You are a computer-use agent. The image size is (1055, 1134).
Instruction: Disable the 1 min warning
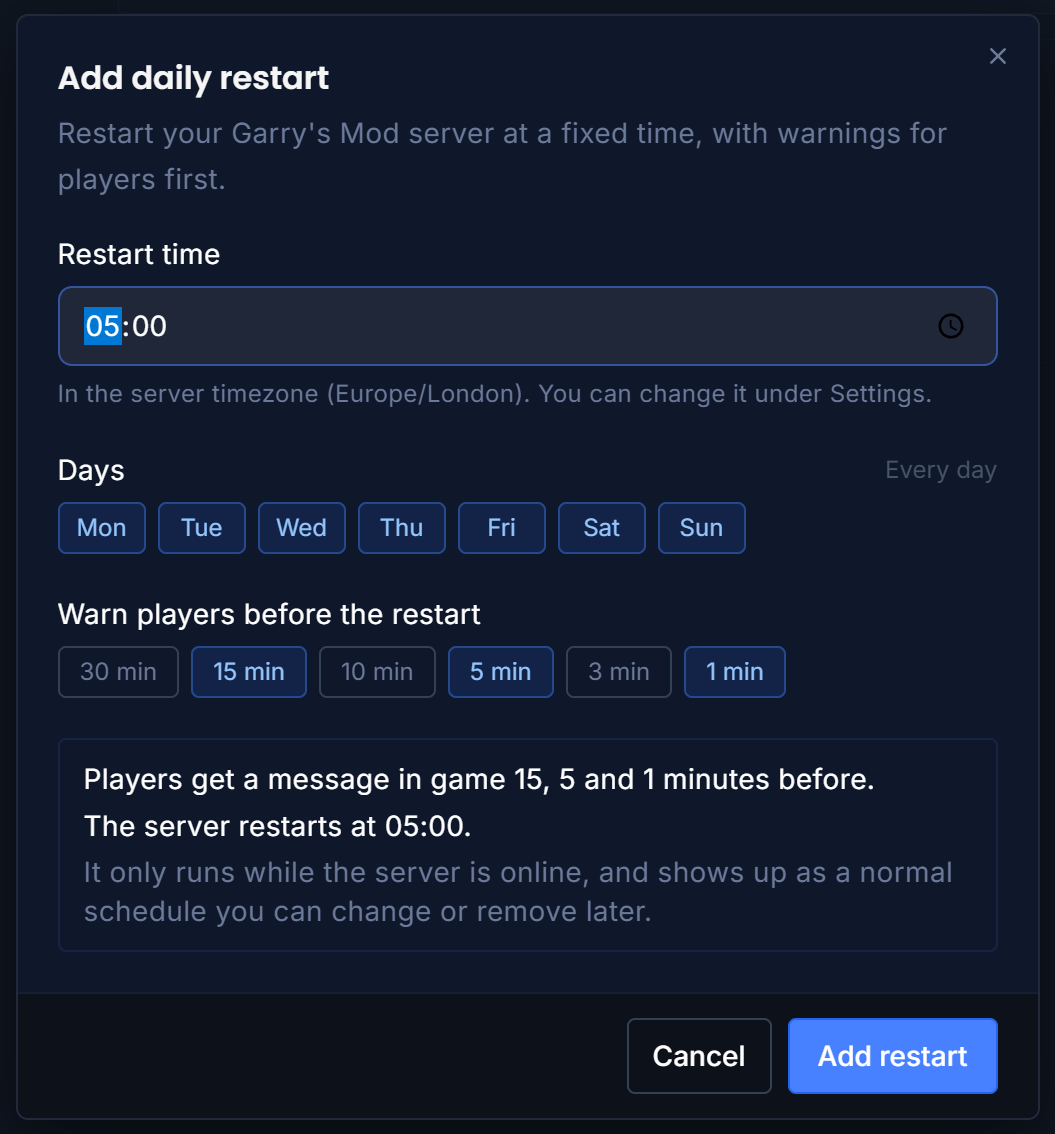click(735, 672)
